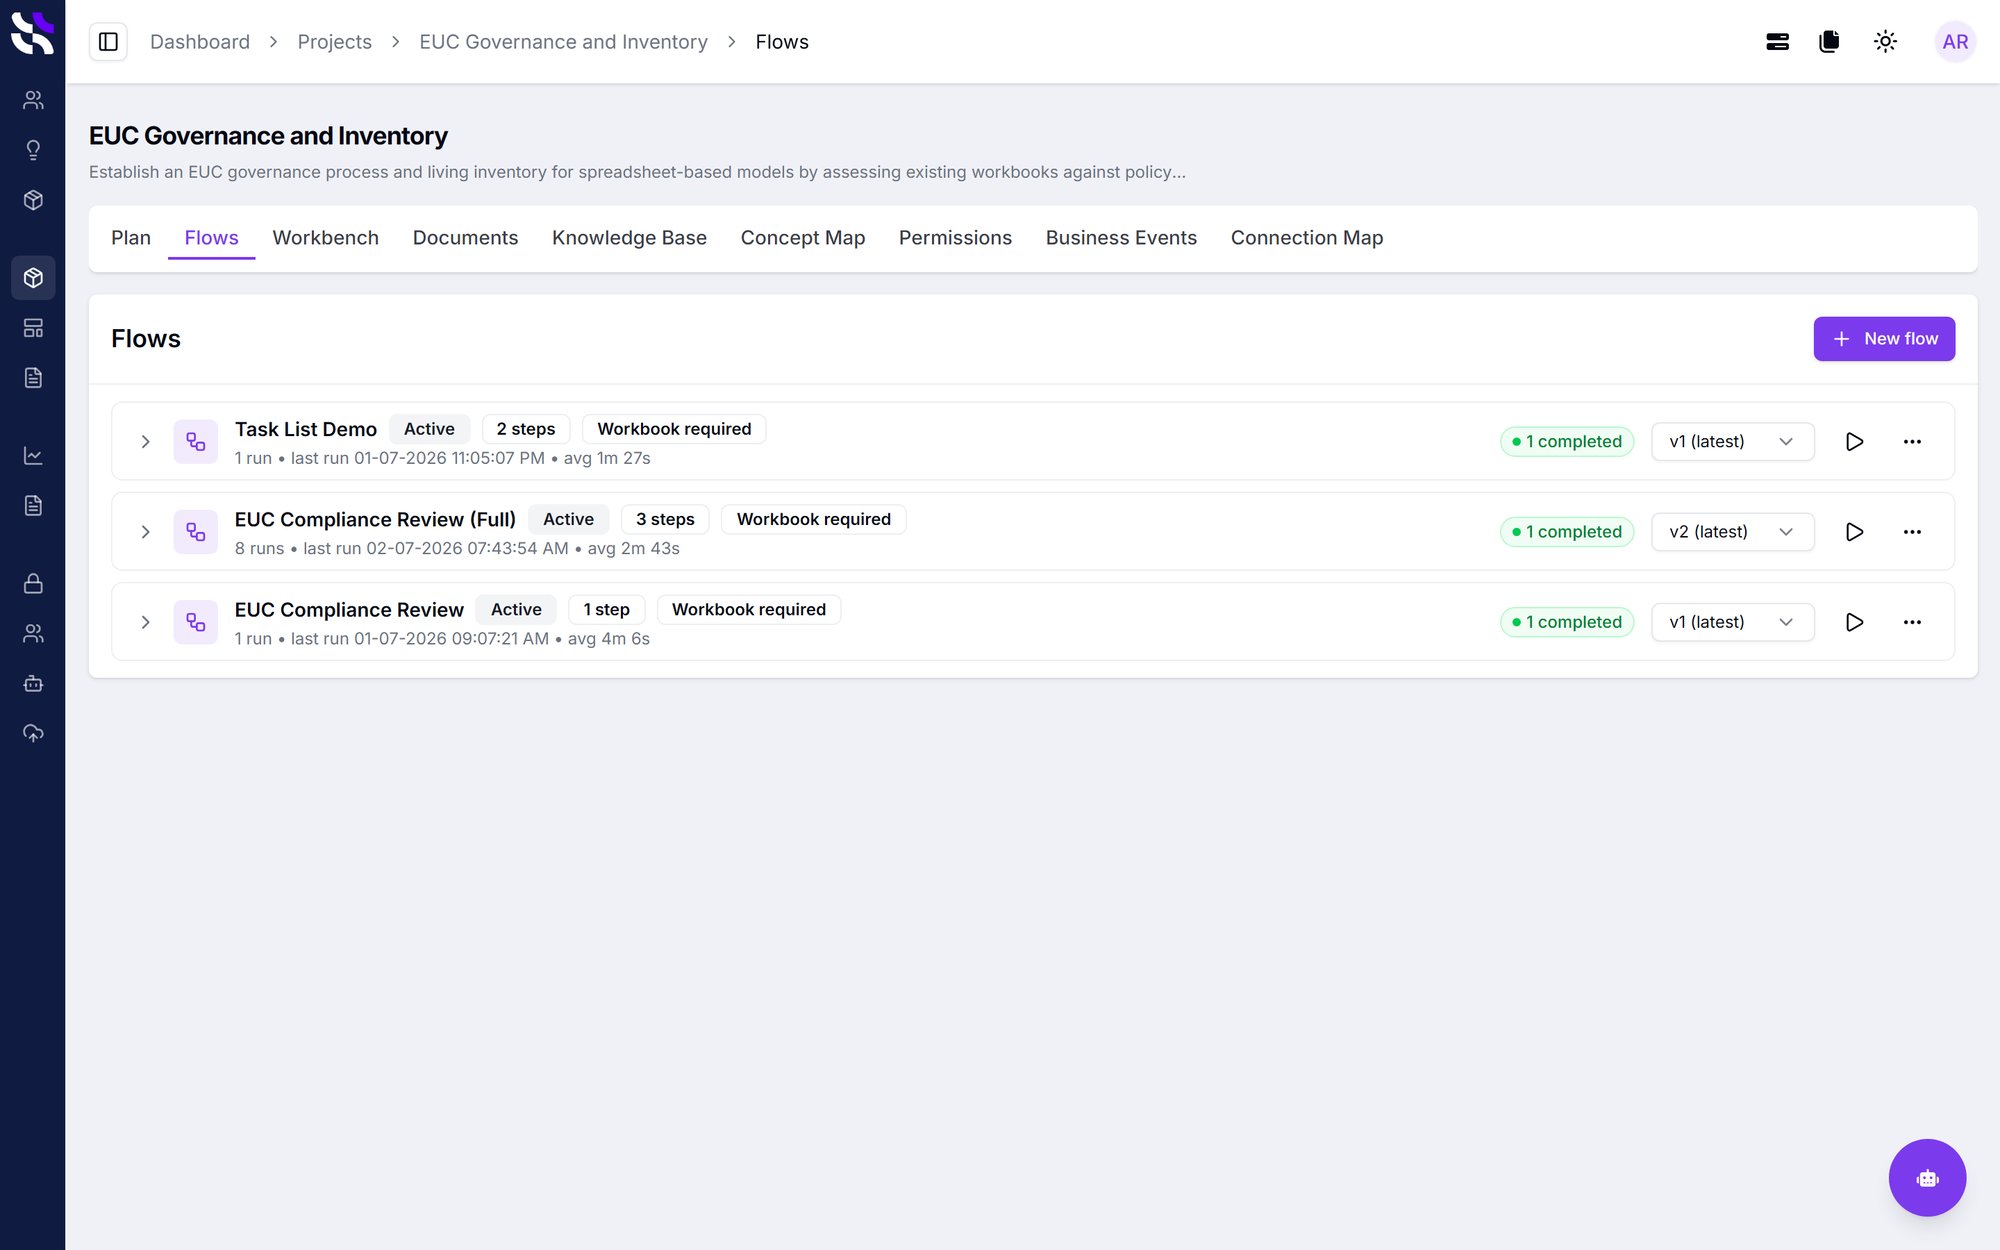
Task: Open the chatbot assistant floating button
Action: 1927,1178
